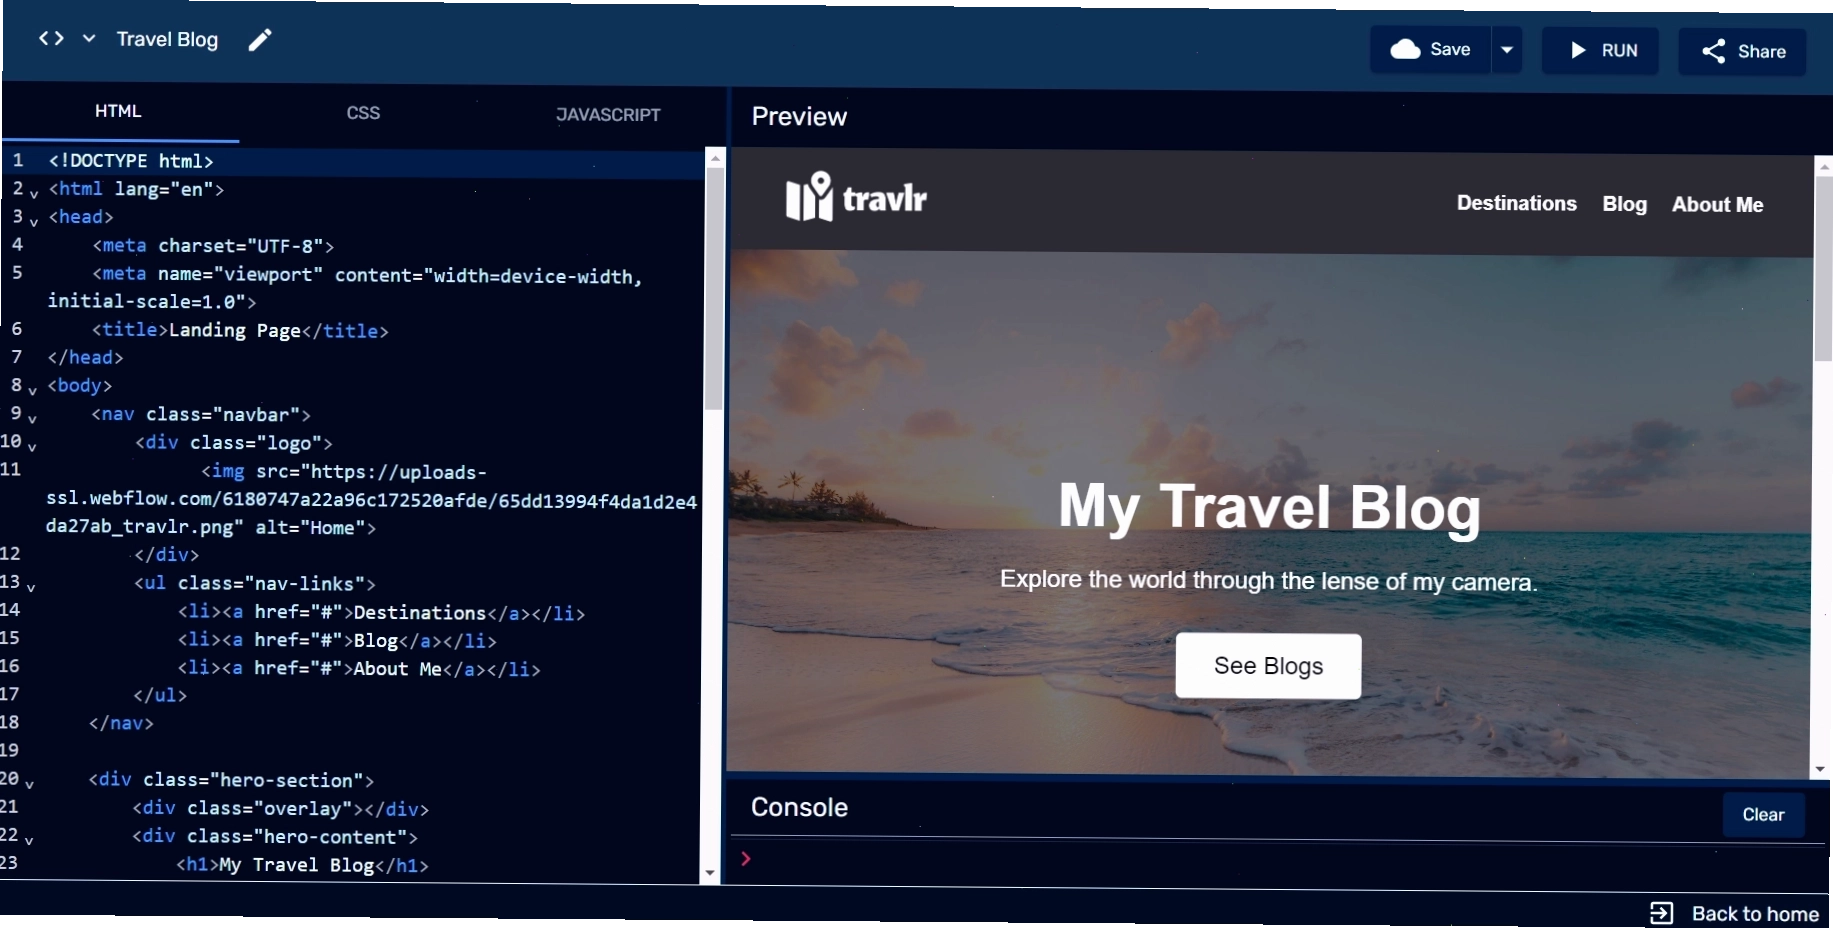1833x928 pixels.
Task: Click the Save button
Action: click(1431, 50)
